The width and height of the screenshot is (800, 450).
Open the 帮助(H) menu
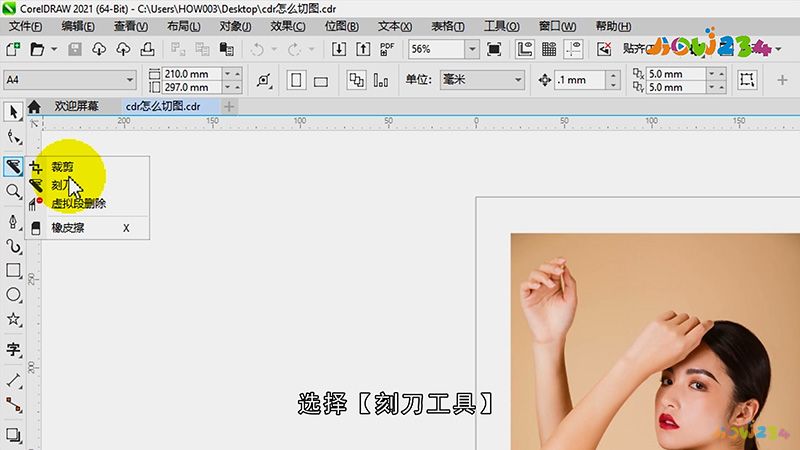[613, 26]
